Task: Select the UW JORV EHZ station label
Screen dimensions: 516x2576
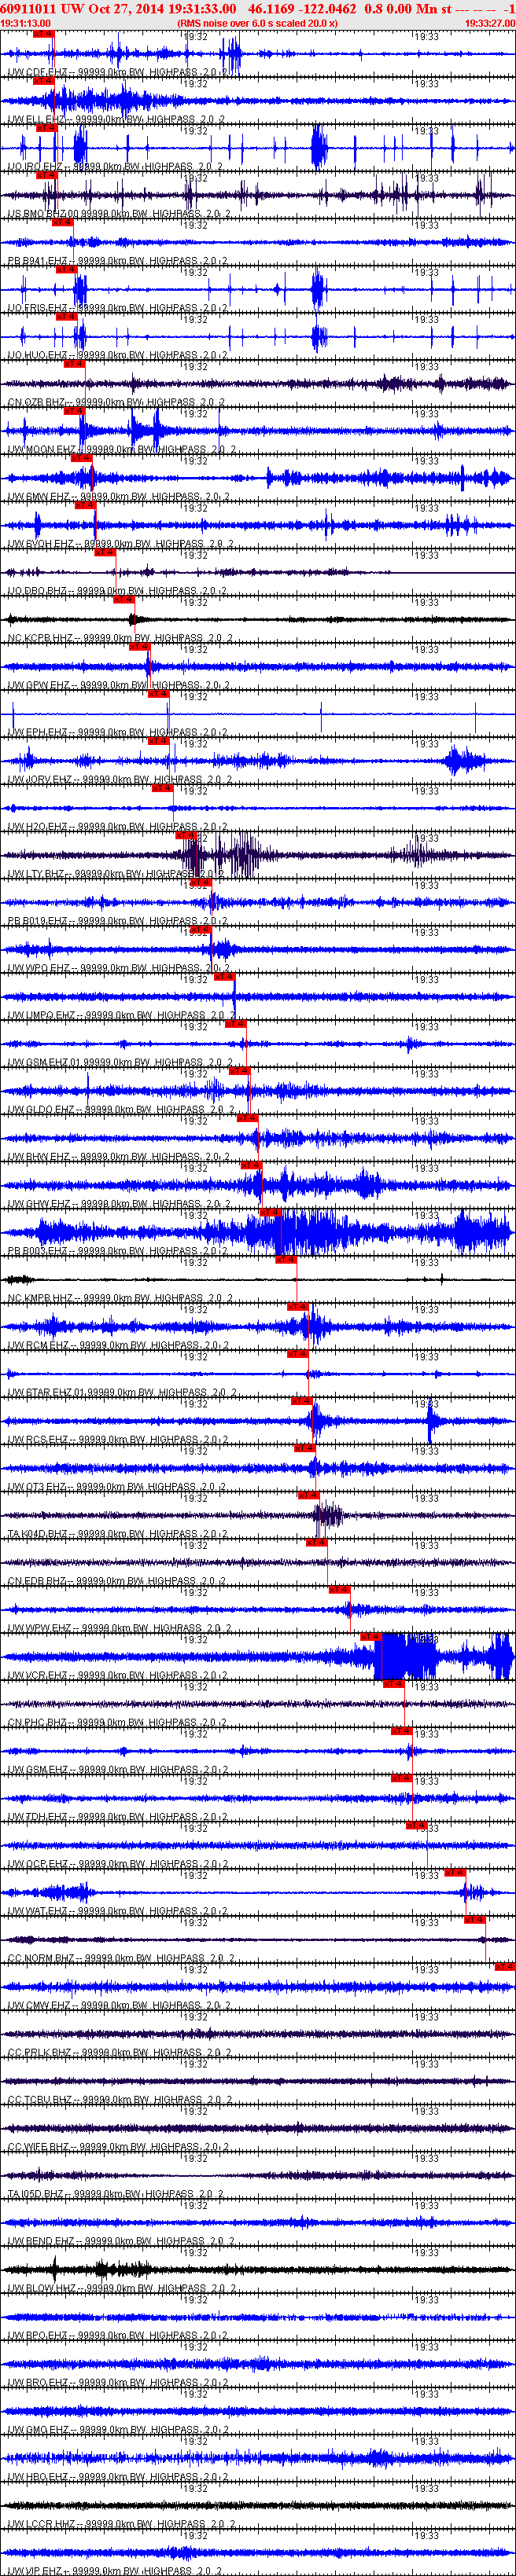Action: click(x=119, y=780)
